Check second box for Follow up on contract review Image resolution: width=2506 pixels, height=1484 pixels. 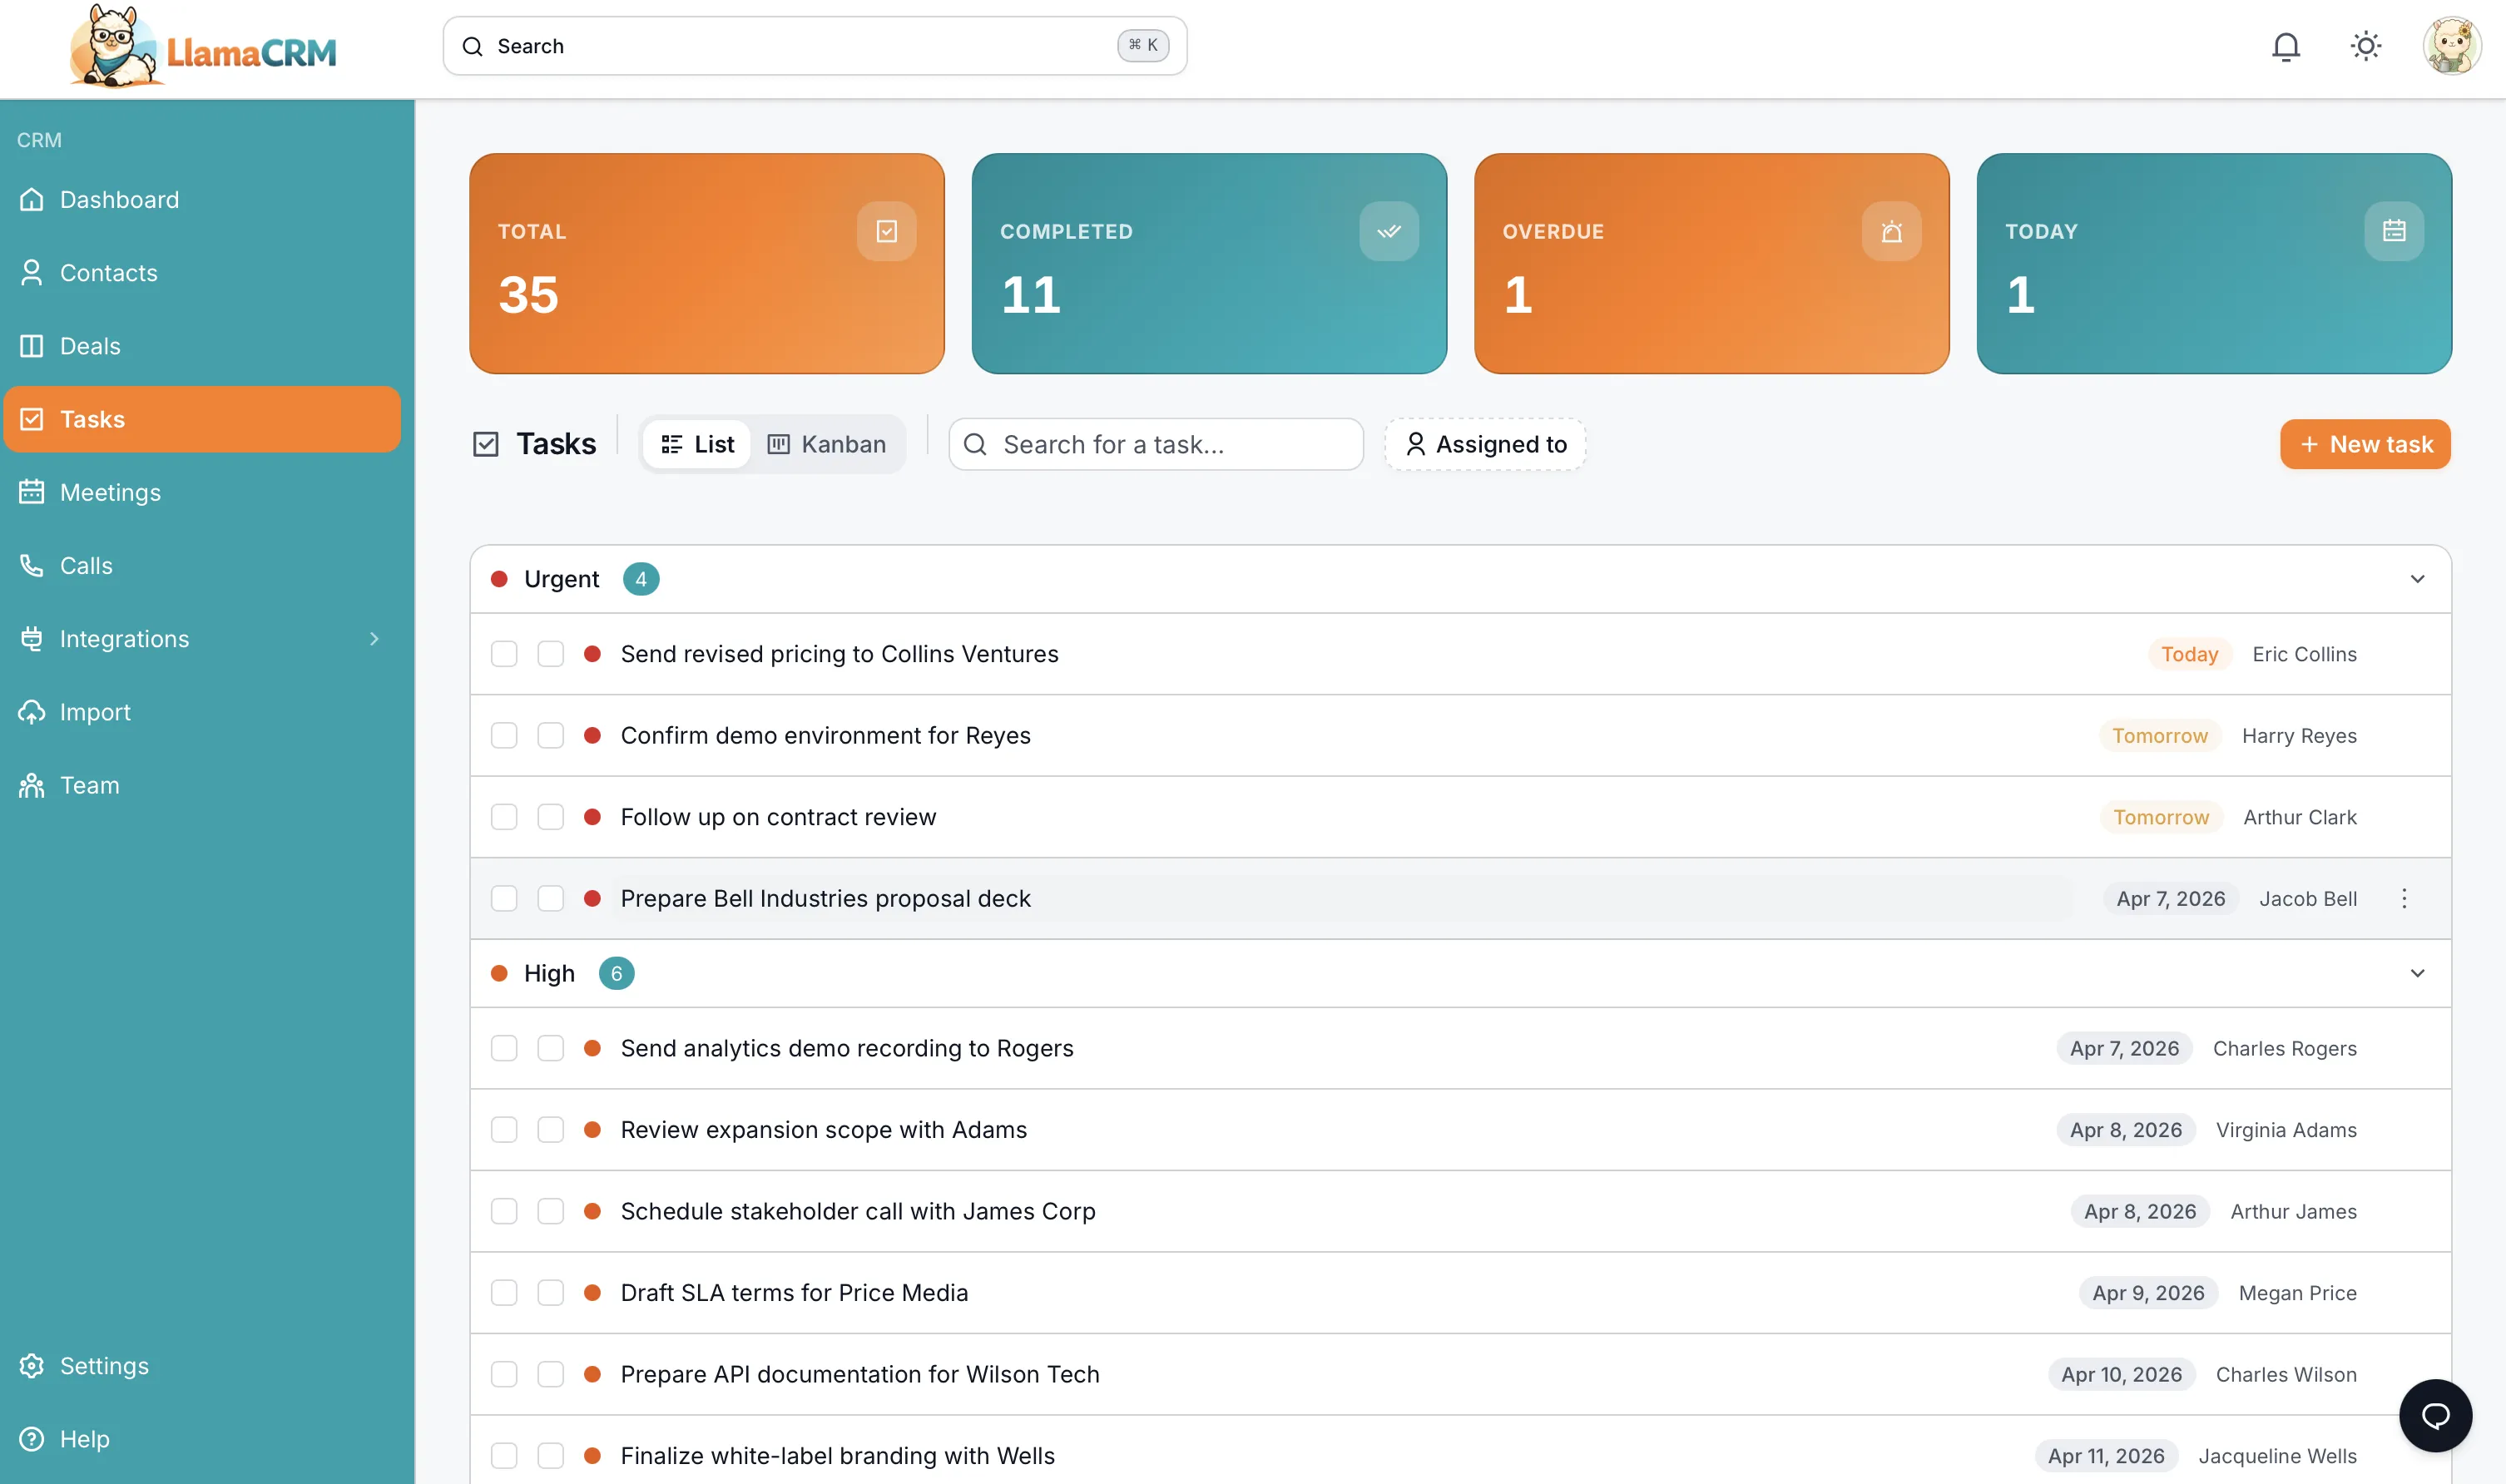click(x=550, y=817)
